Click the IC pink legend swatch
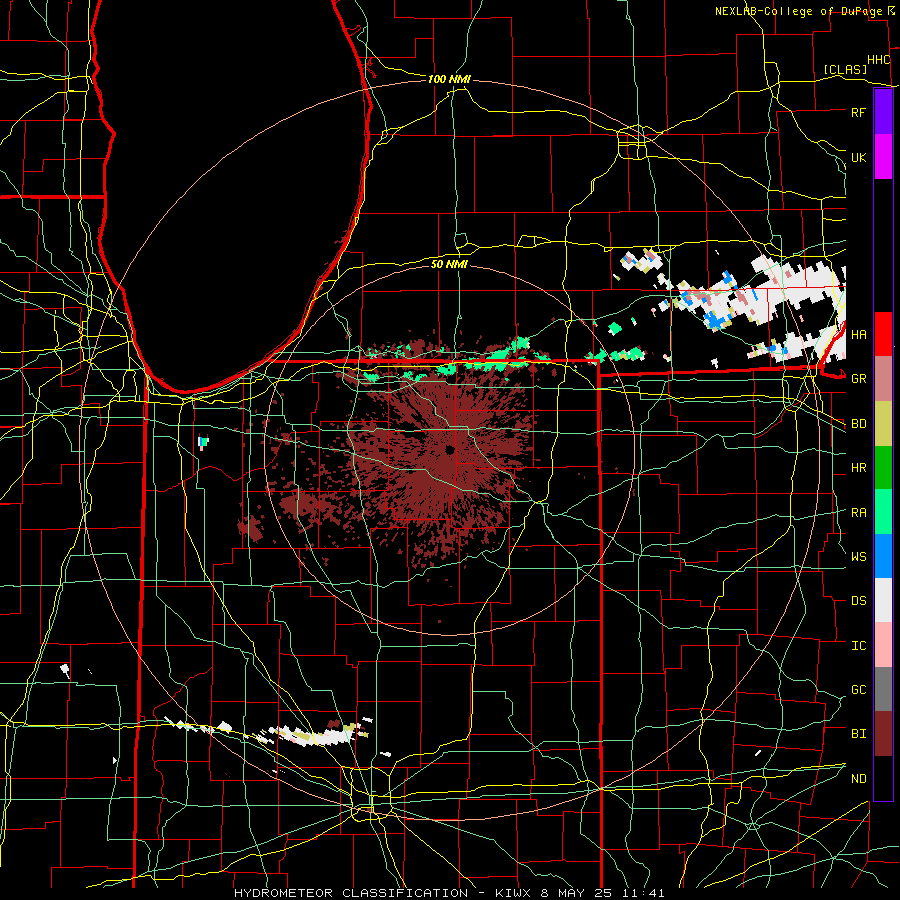Image resolution: width=900 pixels, height=900 pixels. [x=883, y=645]
